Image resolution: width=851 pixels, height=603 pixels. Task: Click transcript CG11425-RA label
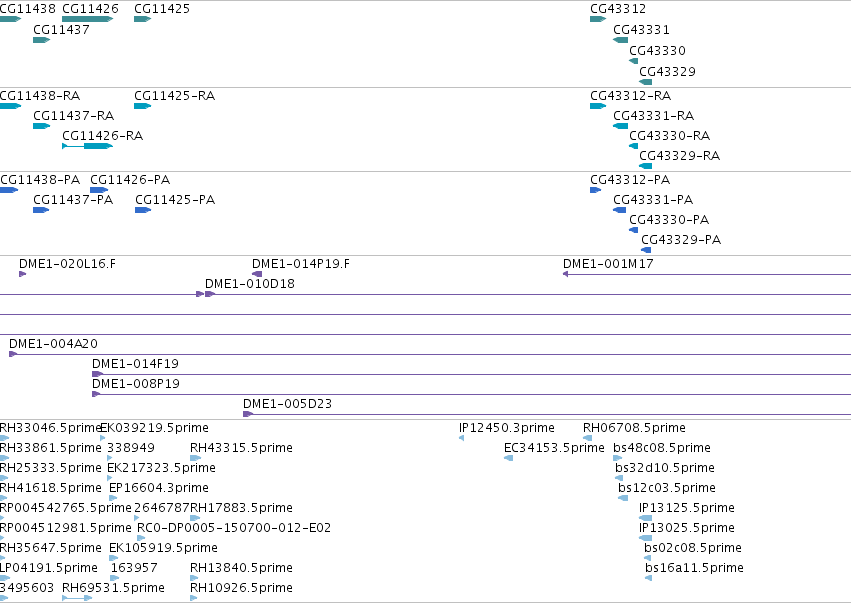(174, 96)
